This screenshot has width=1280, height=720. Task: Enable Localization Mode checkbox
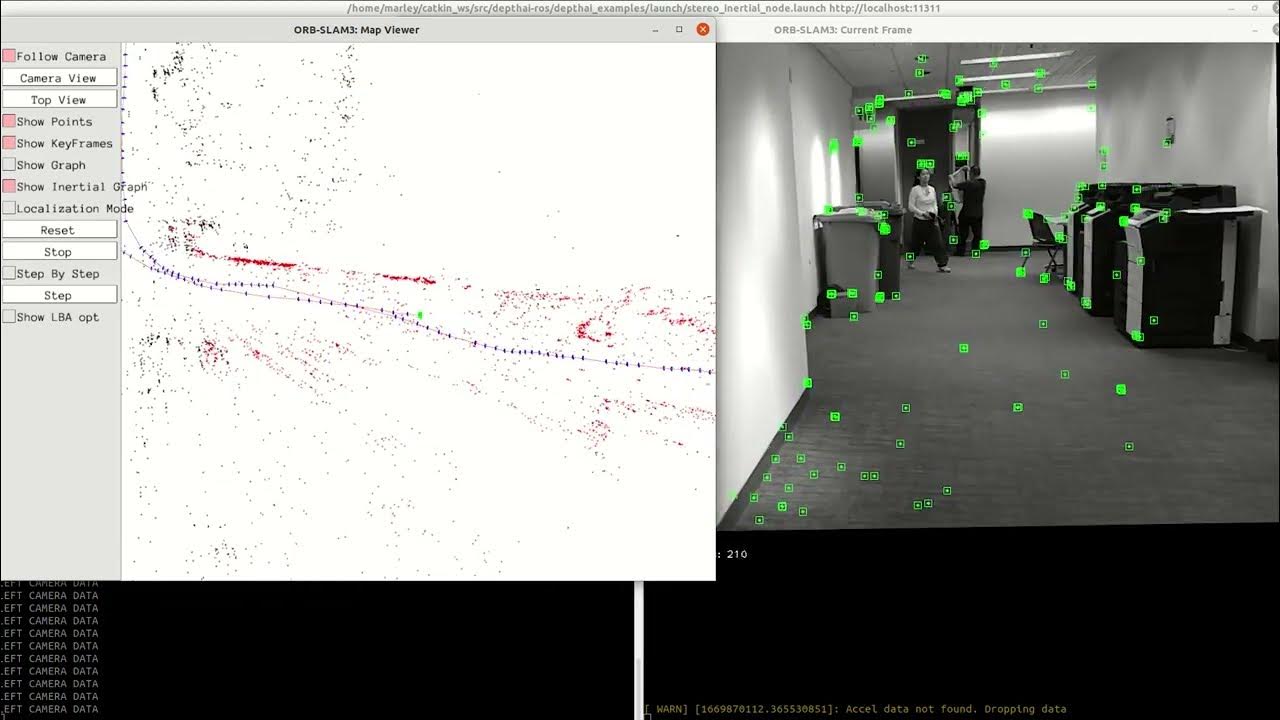pos(9,209)
